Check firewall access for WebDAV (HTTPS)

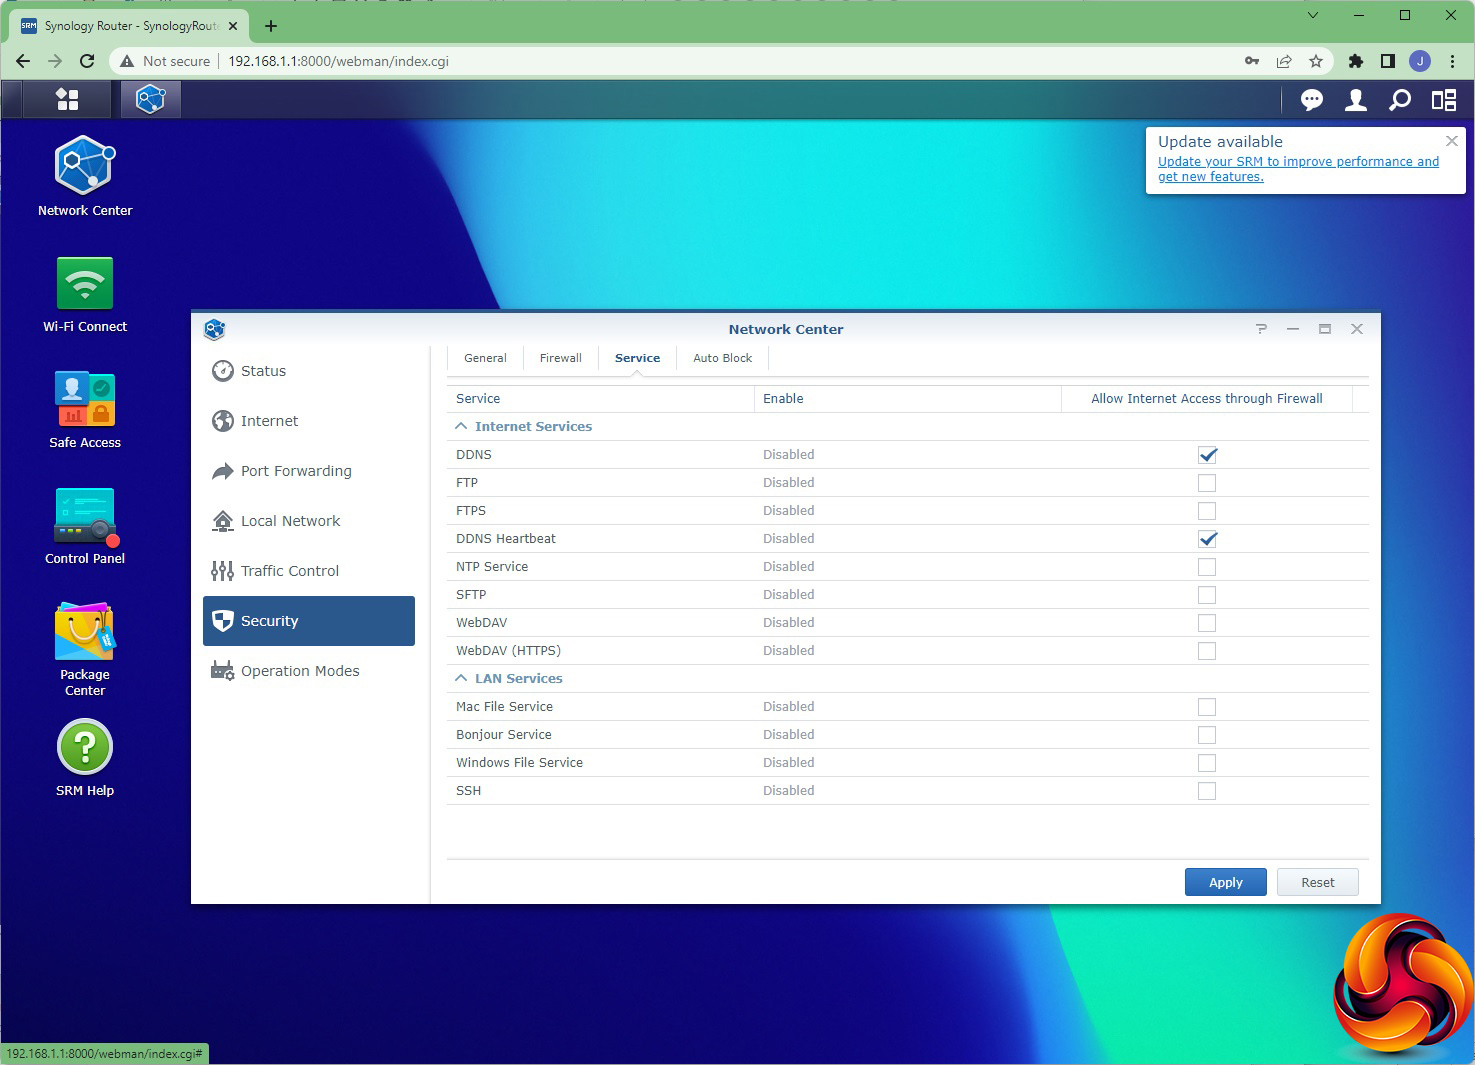(1207, 651)
